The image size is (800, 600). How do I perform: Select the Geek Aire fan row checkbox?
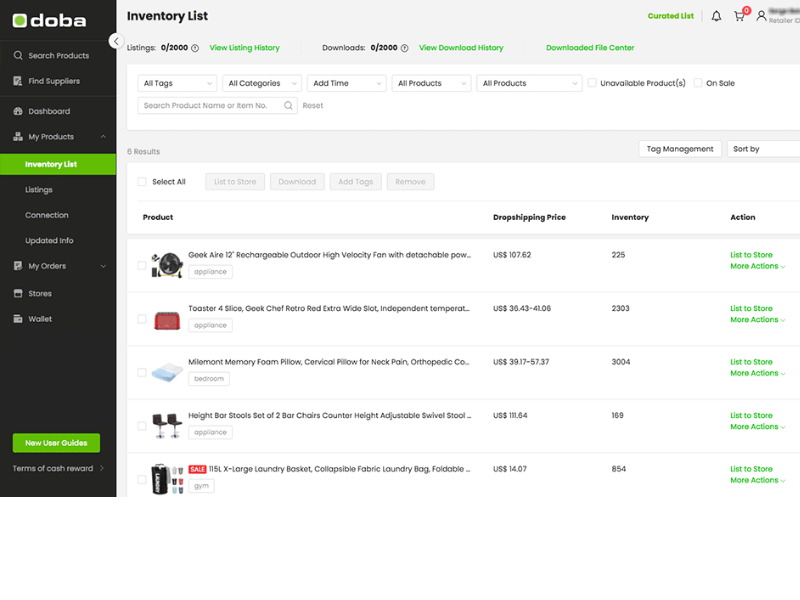pyautogui.click(x=142, y=265)
